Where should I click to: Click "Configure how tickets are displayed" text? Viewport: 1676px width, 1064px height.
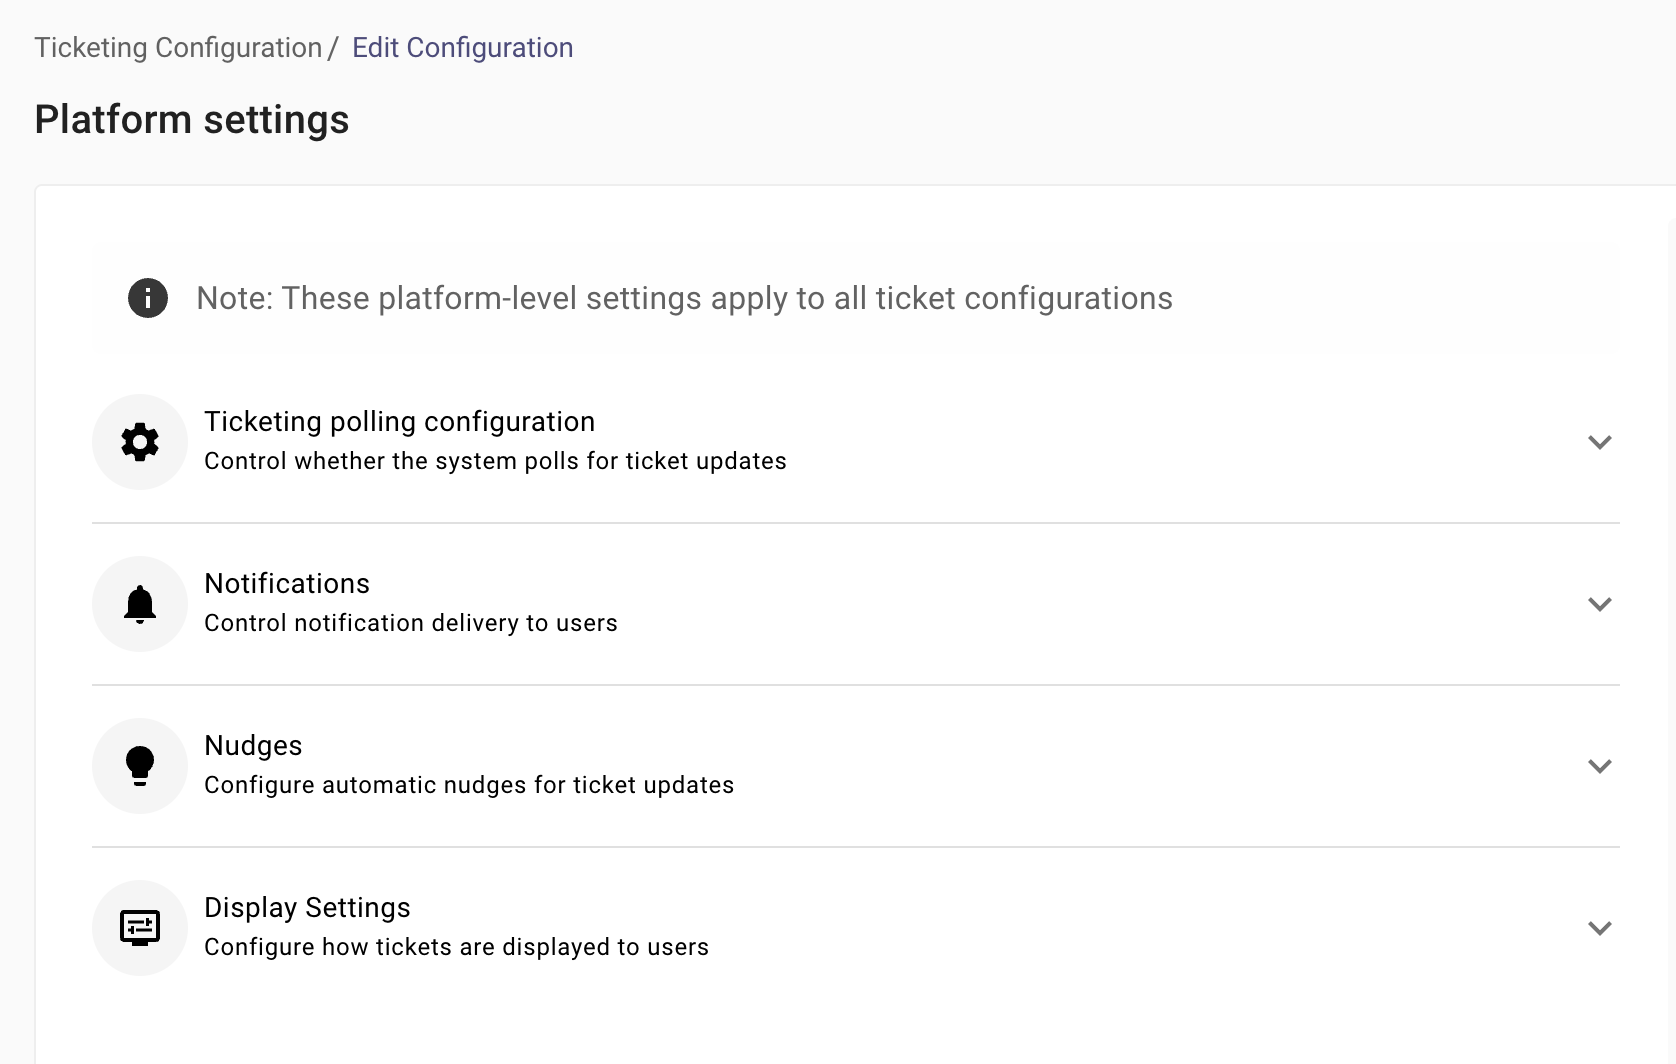(456, 947)
